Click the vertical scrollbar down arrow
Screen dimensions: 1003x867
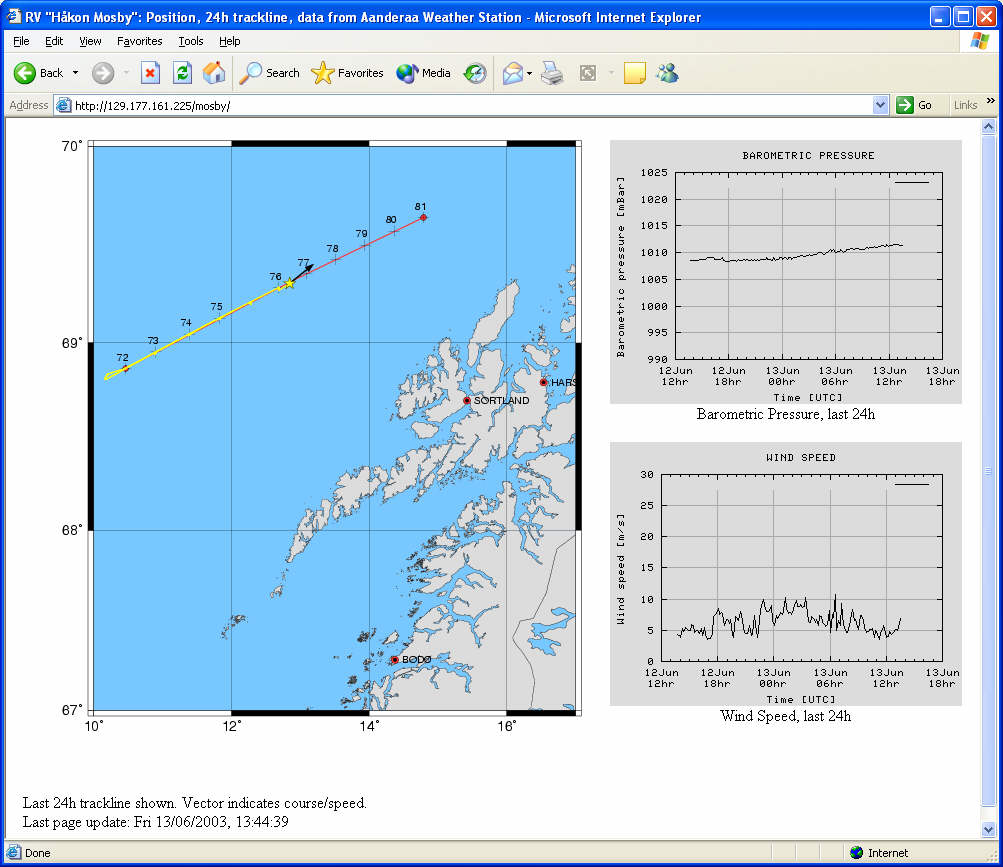989,830
